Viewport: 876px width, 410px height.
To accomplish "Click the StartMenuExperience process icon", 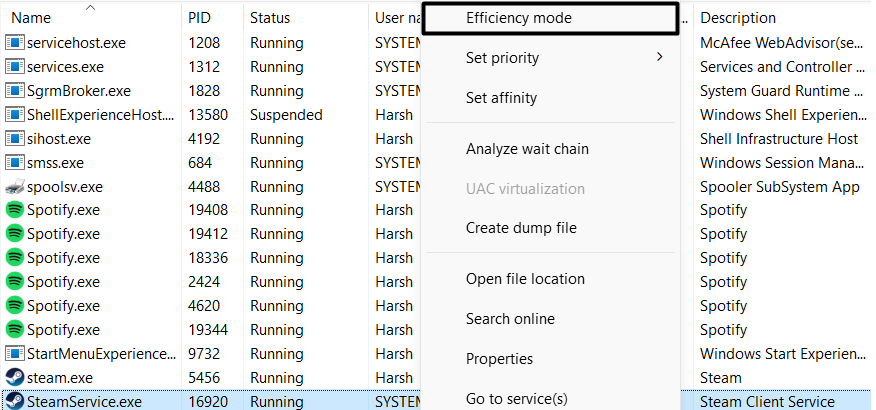I will click(14, 354).
